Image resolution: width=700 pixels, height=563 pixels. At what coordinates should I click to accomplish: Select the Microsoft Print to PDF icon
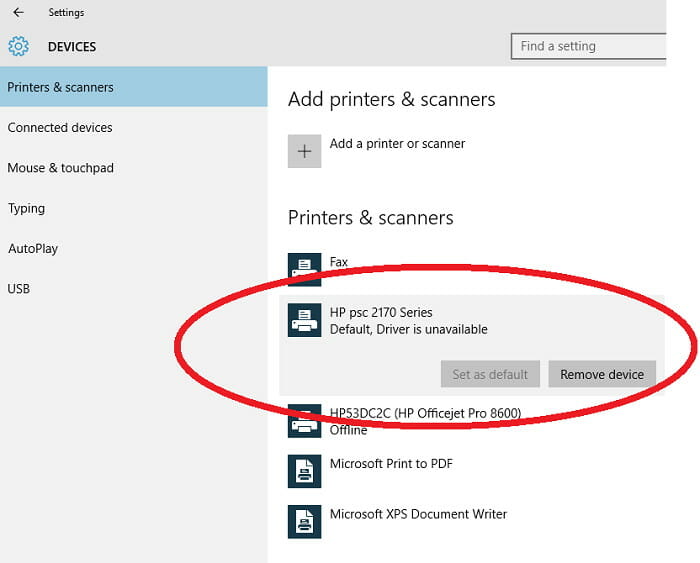pos(304,471)
